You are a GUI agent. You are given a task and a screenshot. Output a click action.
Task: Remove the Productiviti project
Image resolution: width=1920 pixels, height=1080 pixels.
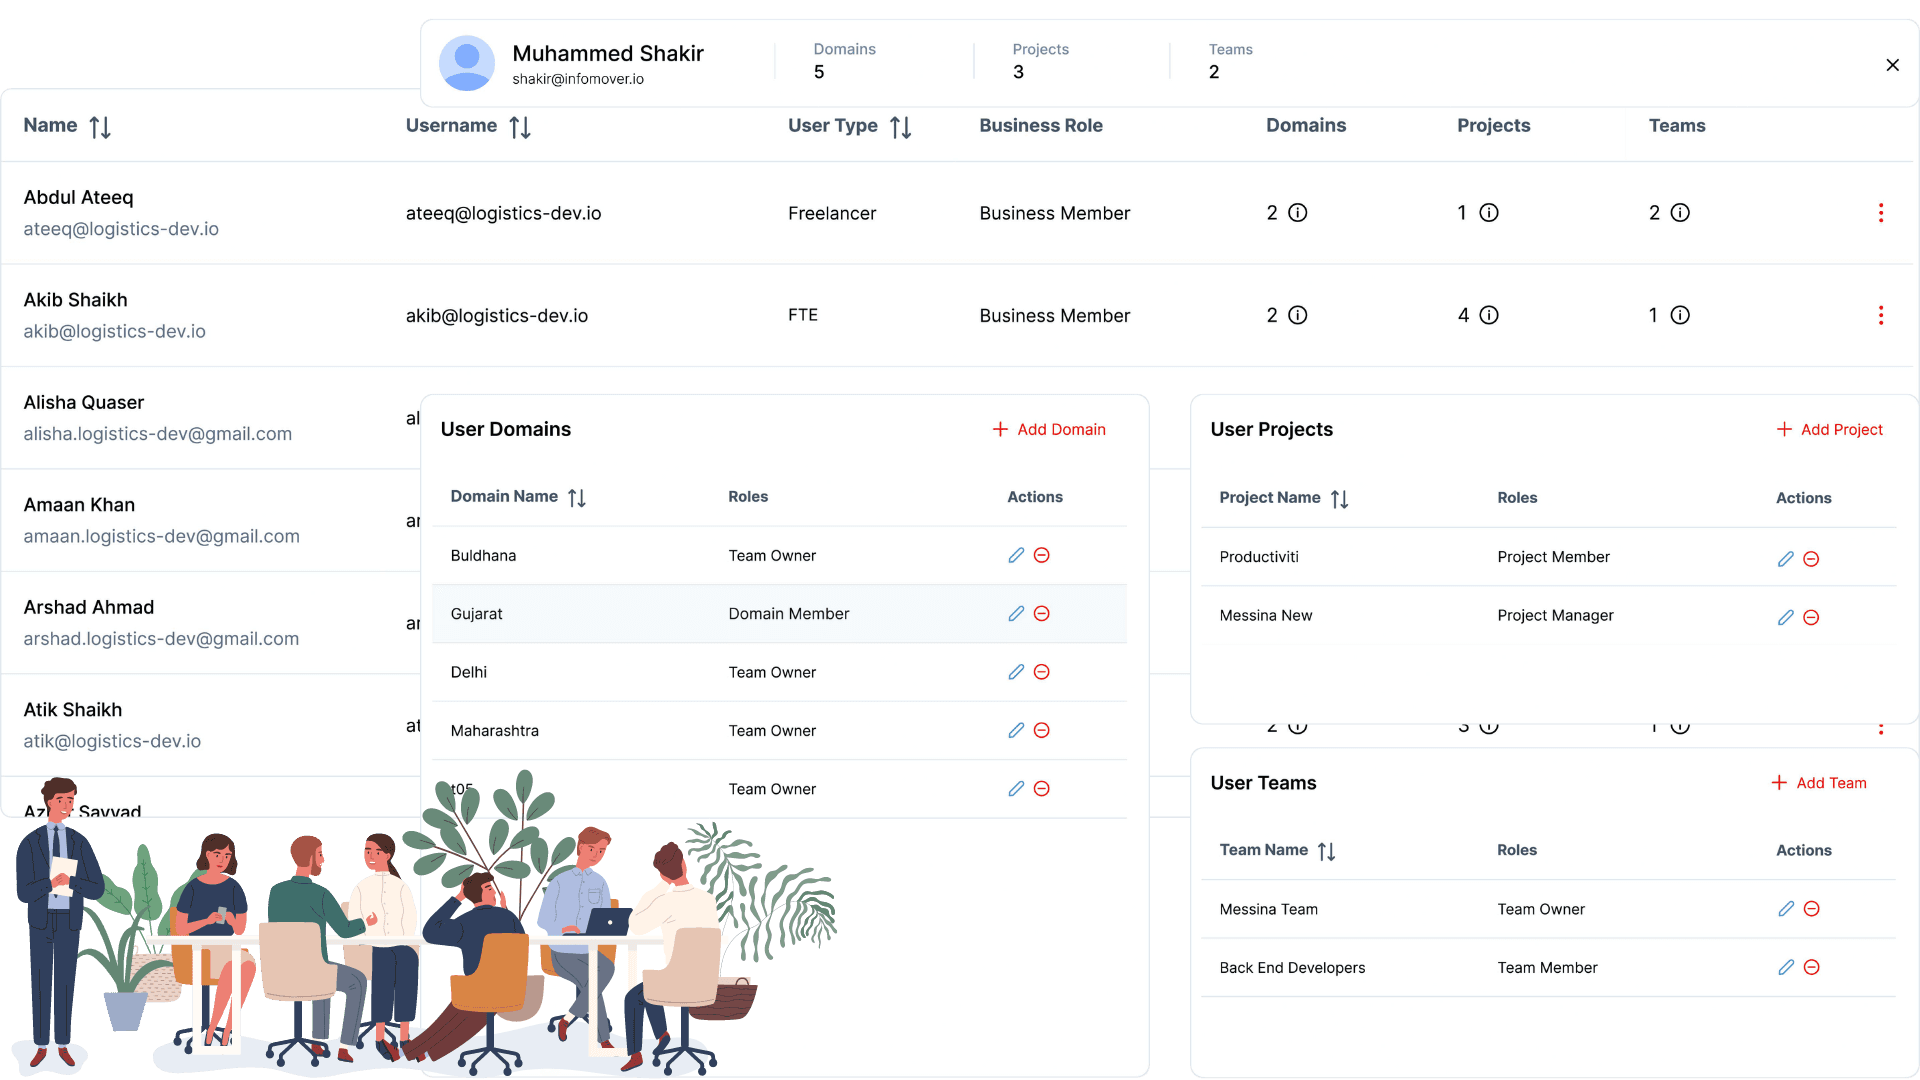point(1811,559)
